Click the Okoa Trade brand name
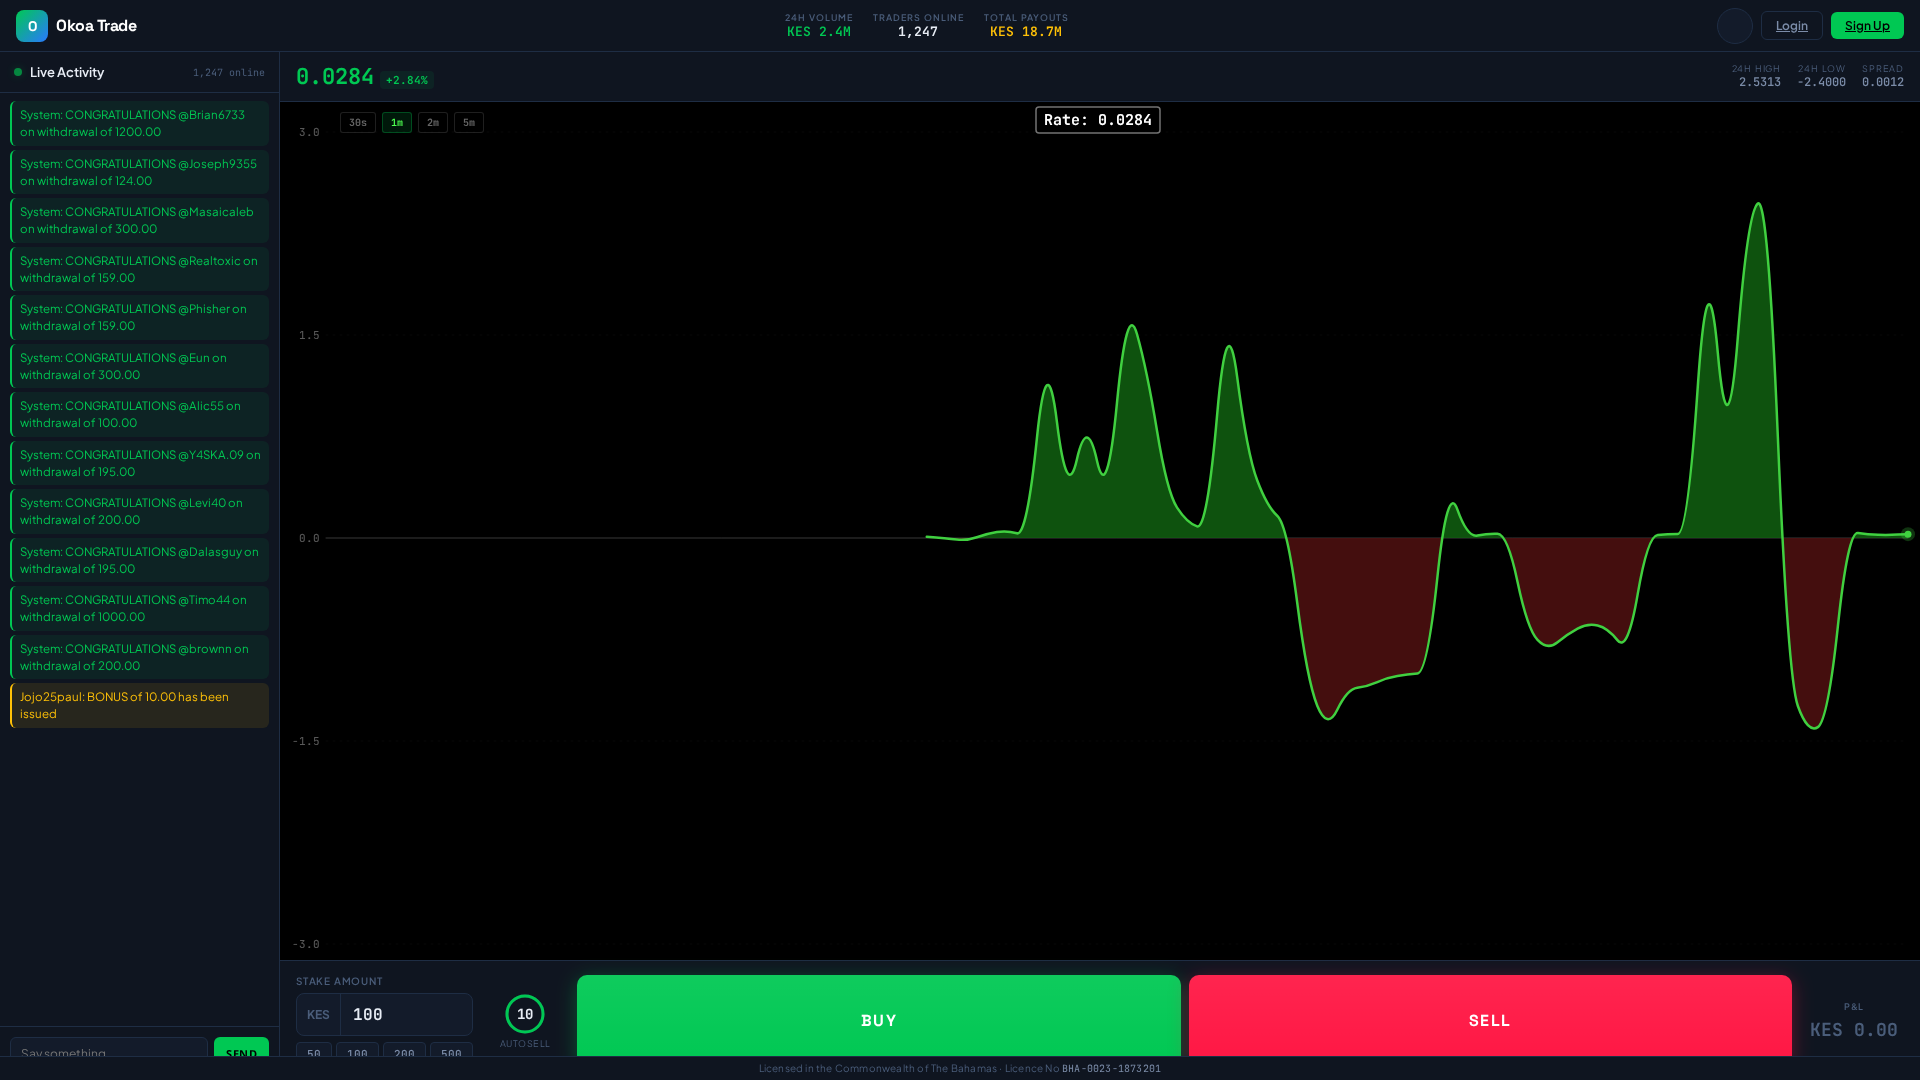This screenshot has width=1920, height=1080. (96, 26)
